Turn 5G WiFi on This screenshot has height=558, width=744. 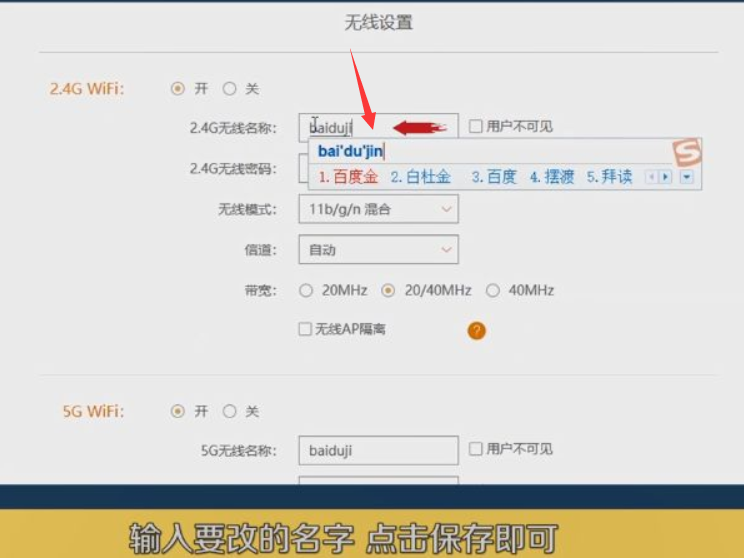coord(178,411)
